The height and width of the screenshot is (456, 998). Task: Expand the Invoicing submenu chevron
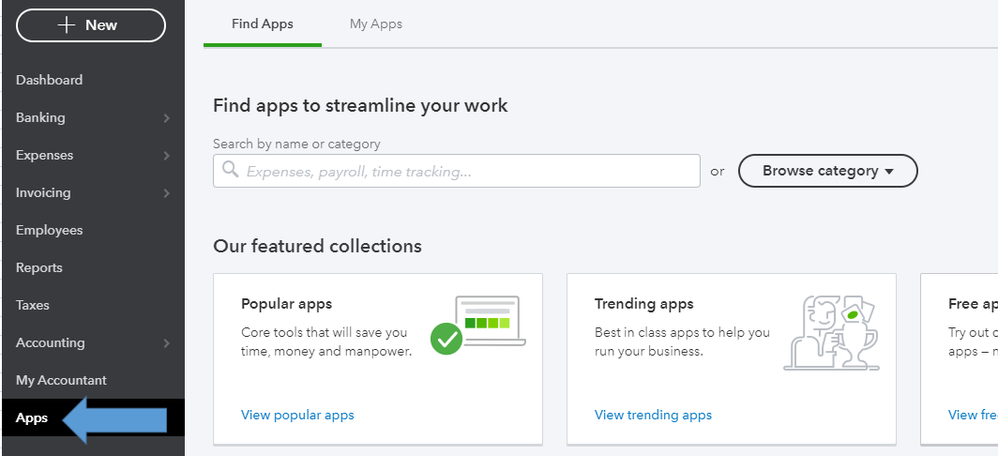tap(166, 193)
